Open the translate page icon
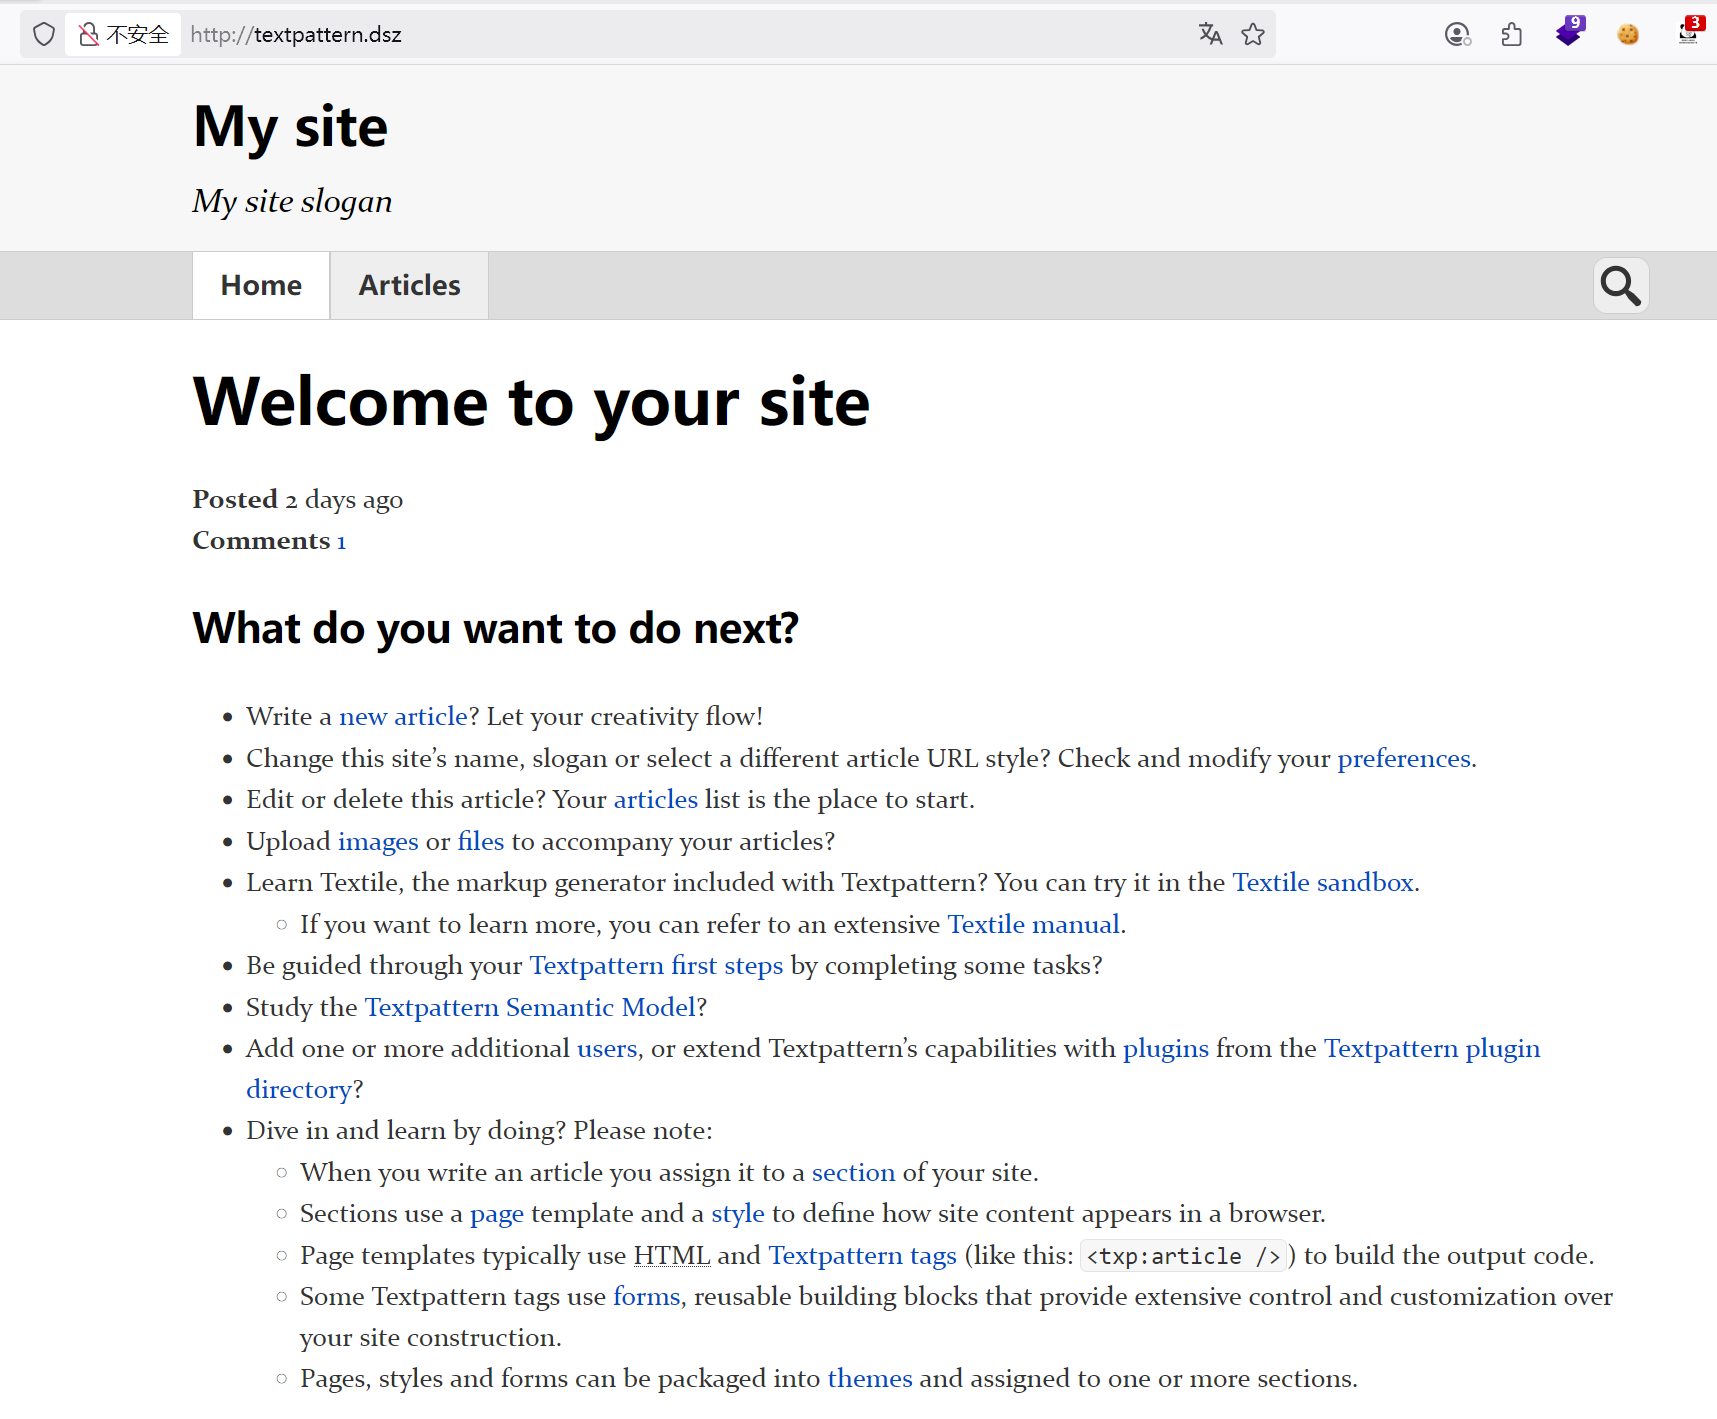 1210,35
